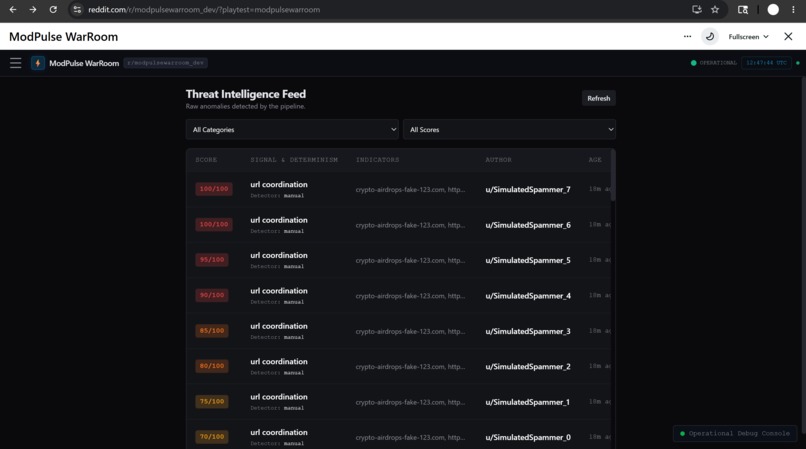The image size is (806, 449).
Task: Click the AUTHOR column header
Action: [x=498, y=160]
